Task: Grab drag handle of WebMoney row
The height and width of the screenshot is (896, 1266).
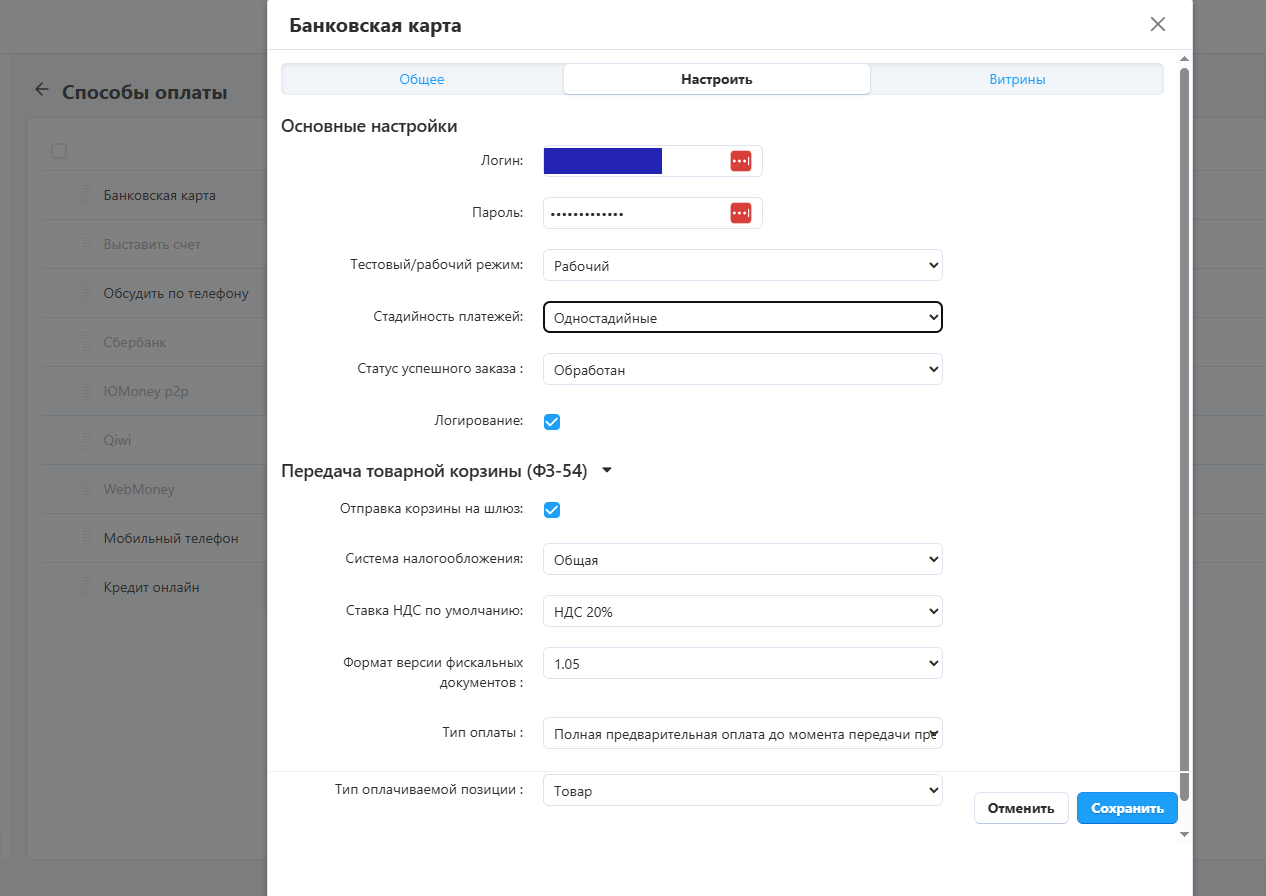Action: pyautogui.click(x=87, y=489)
